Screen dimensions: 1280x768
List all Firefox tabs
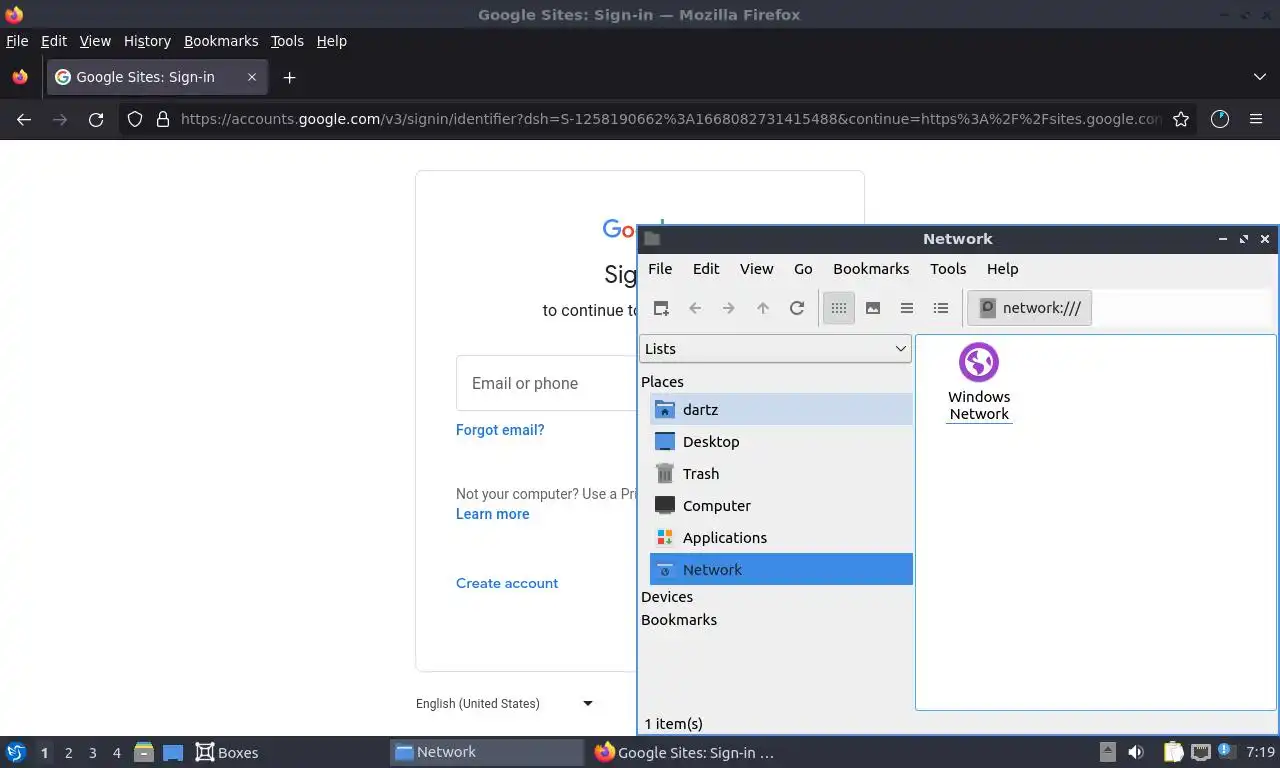click(x=1260, y=77)
